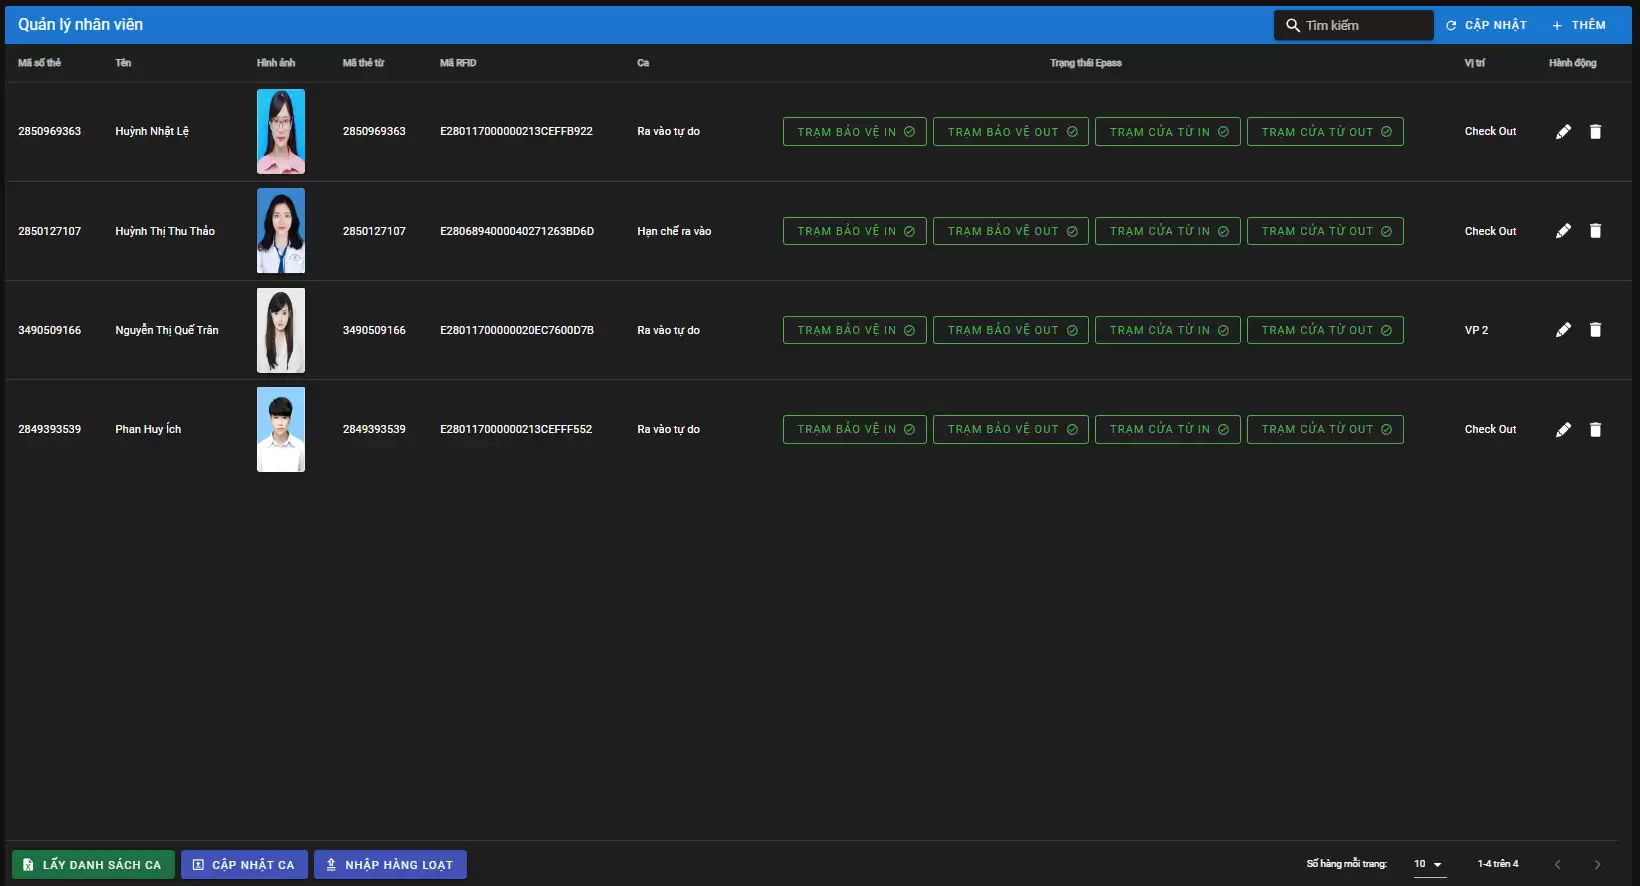Open rows per page dropdown
The height and width of the screenshot is (886, 1640).
tap(1429, 864)
